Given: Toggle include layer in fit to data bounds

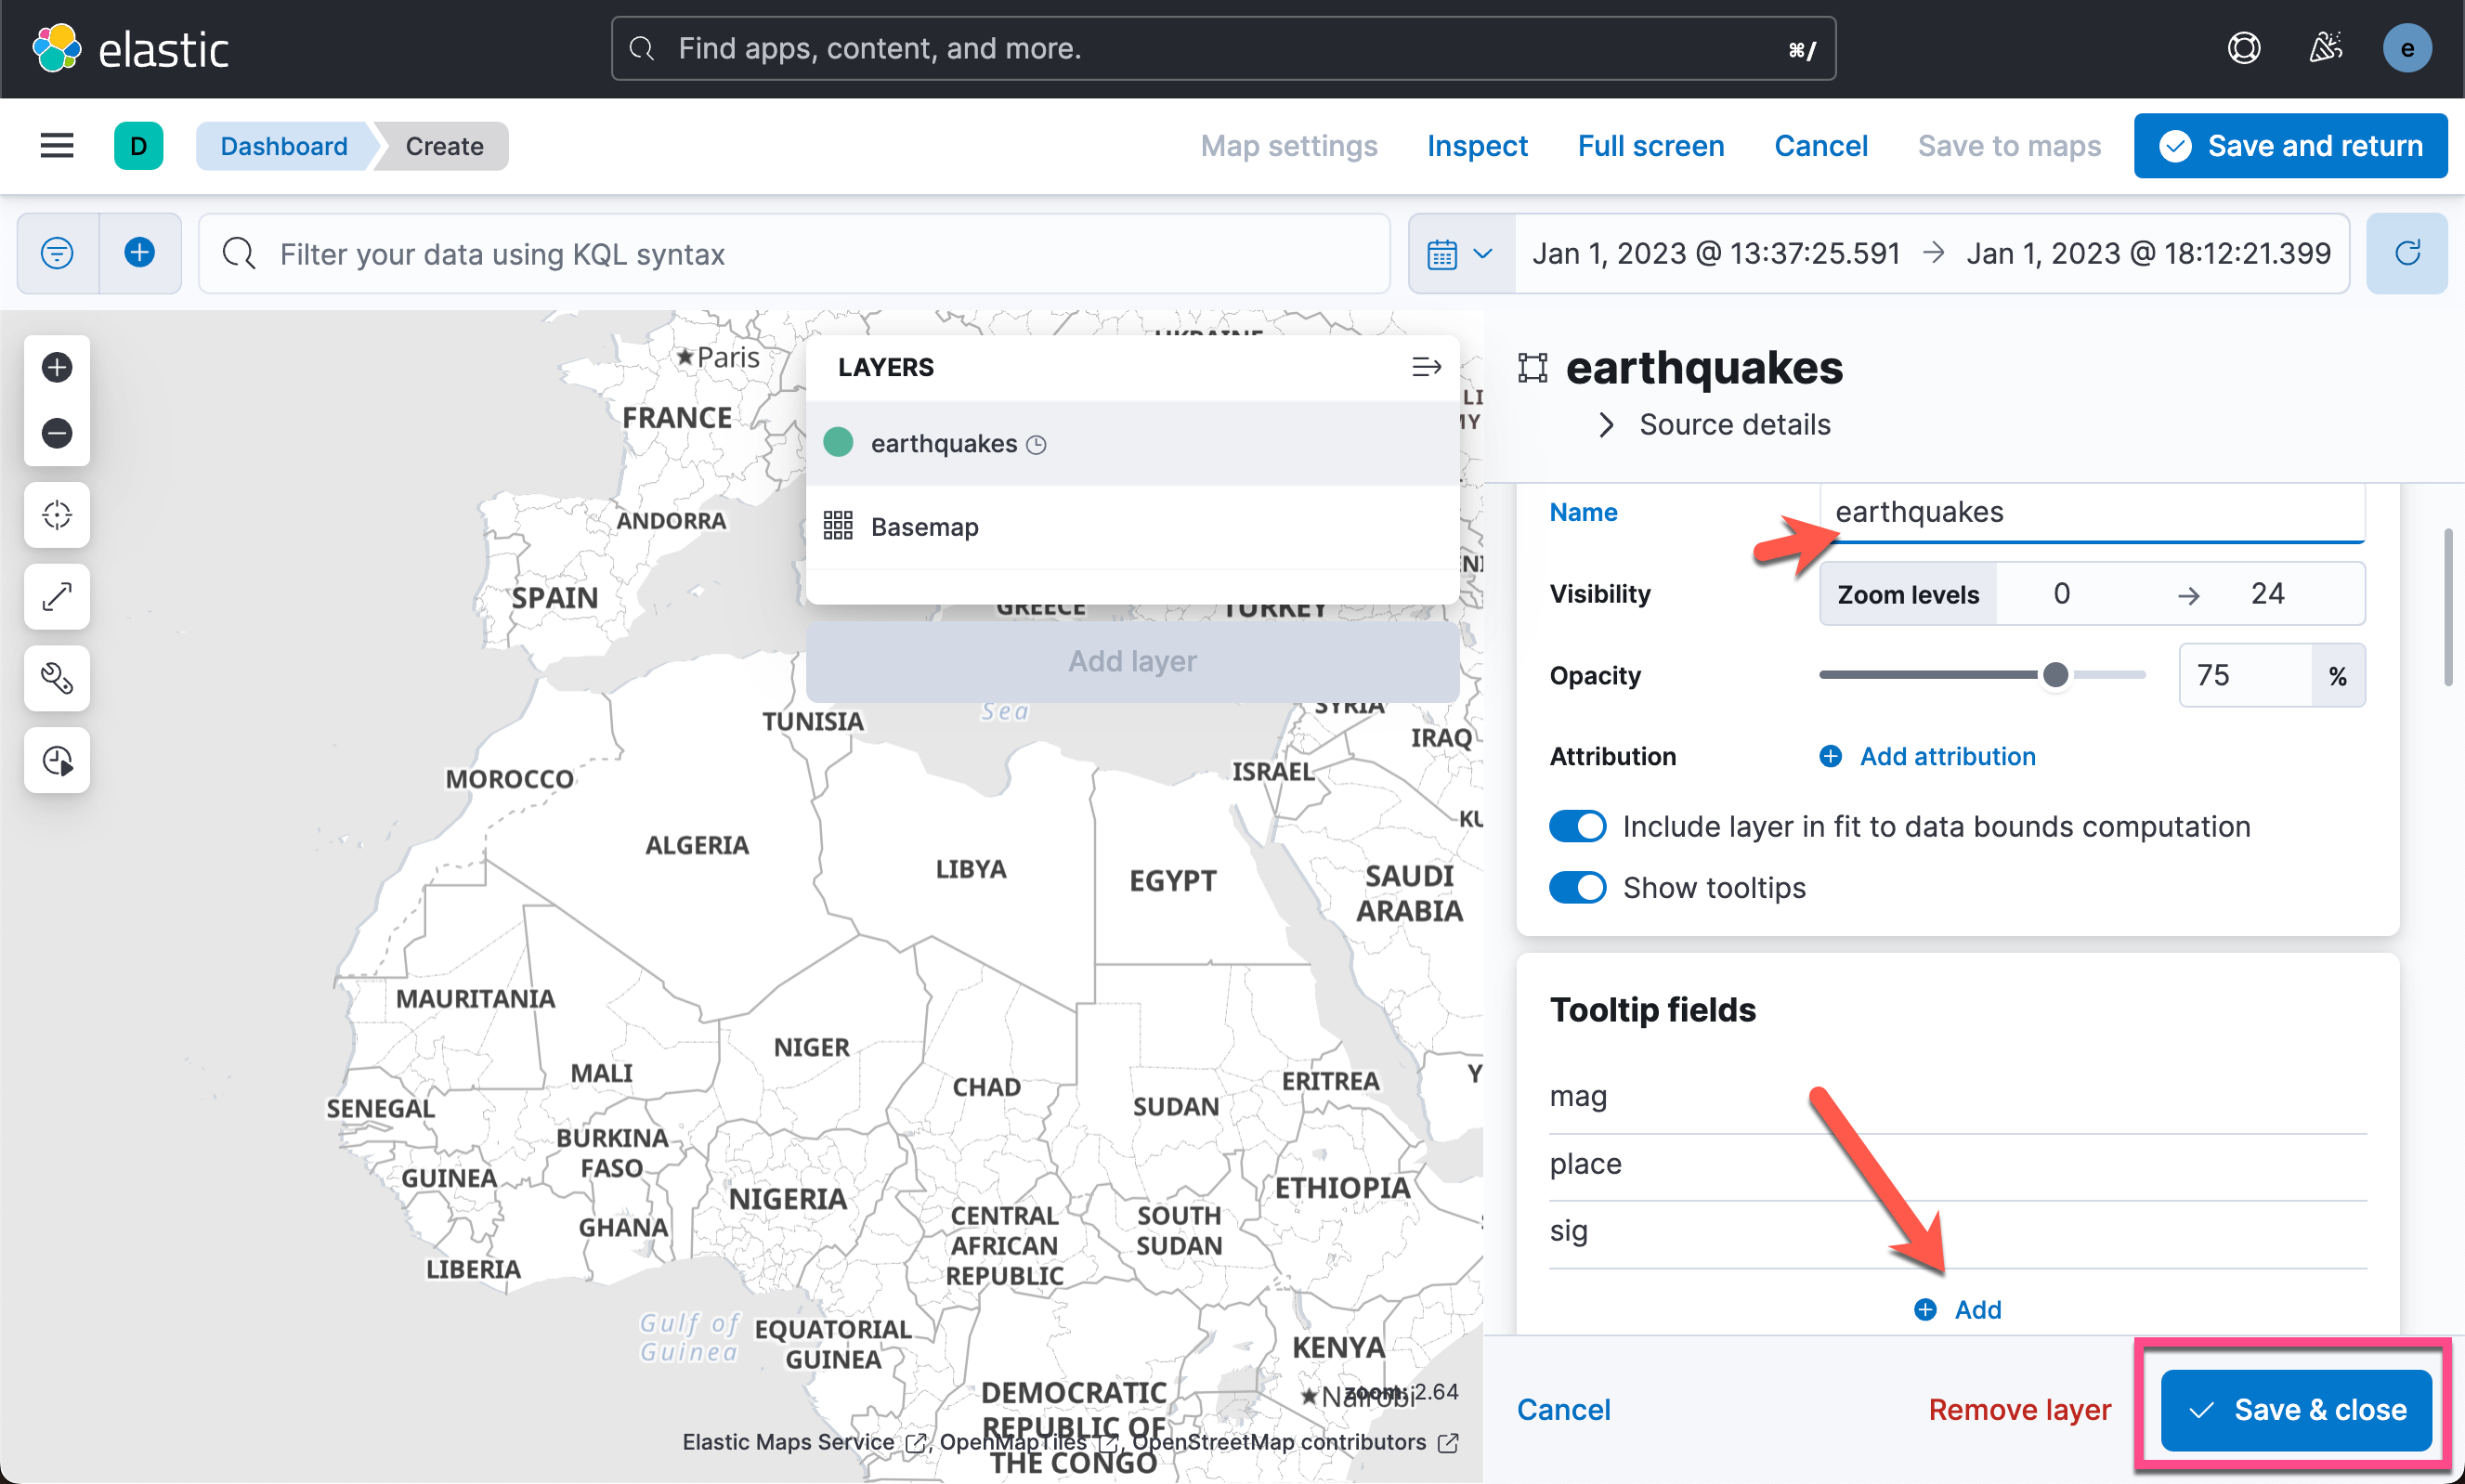Looking at the screenshot, I should (1577, 827).
